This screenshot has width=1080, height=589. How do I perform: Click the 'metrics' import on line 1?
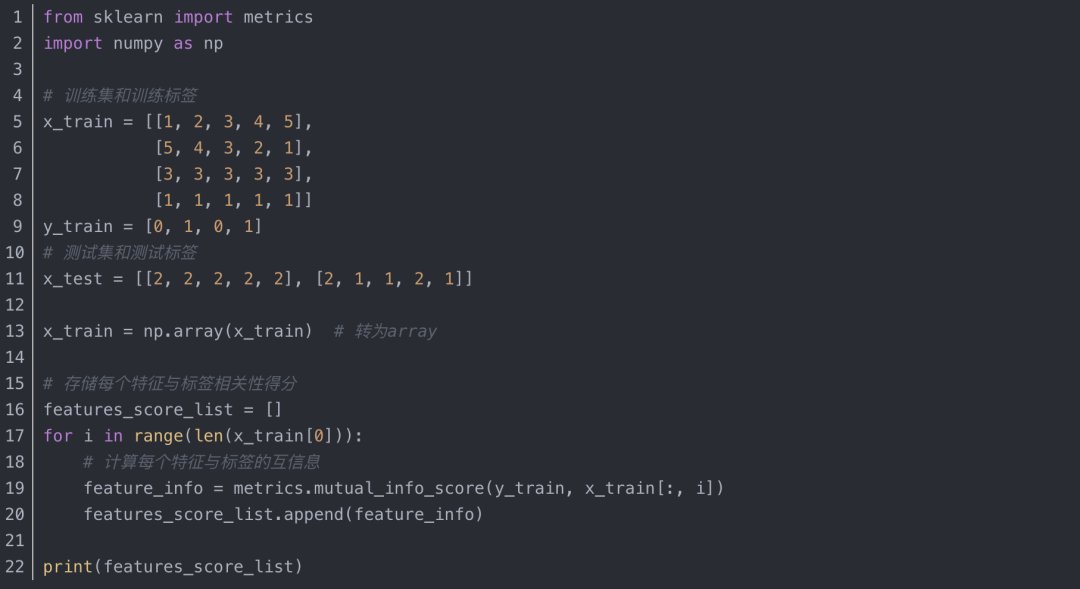point(278,17)
